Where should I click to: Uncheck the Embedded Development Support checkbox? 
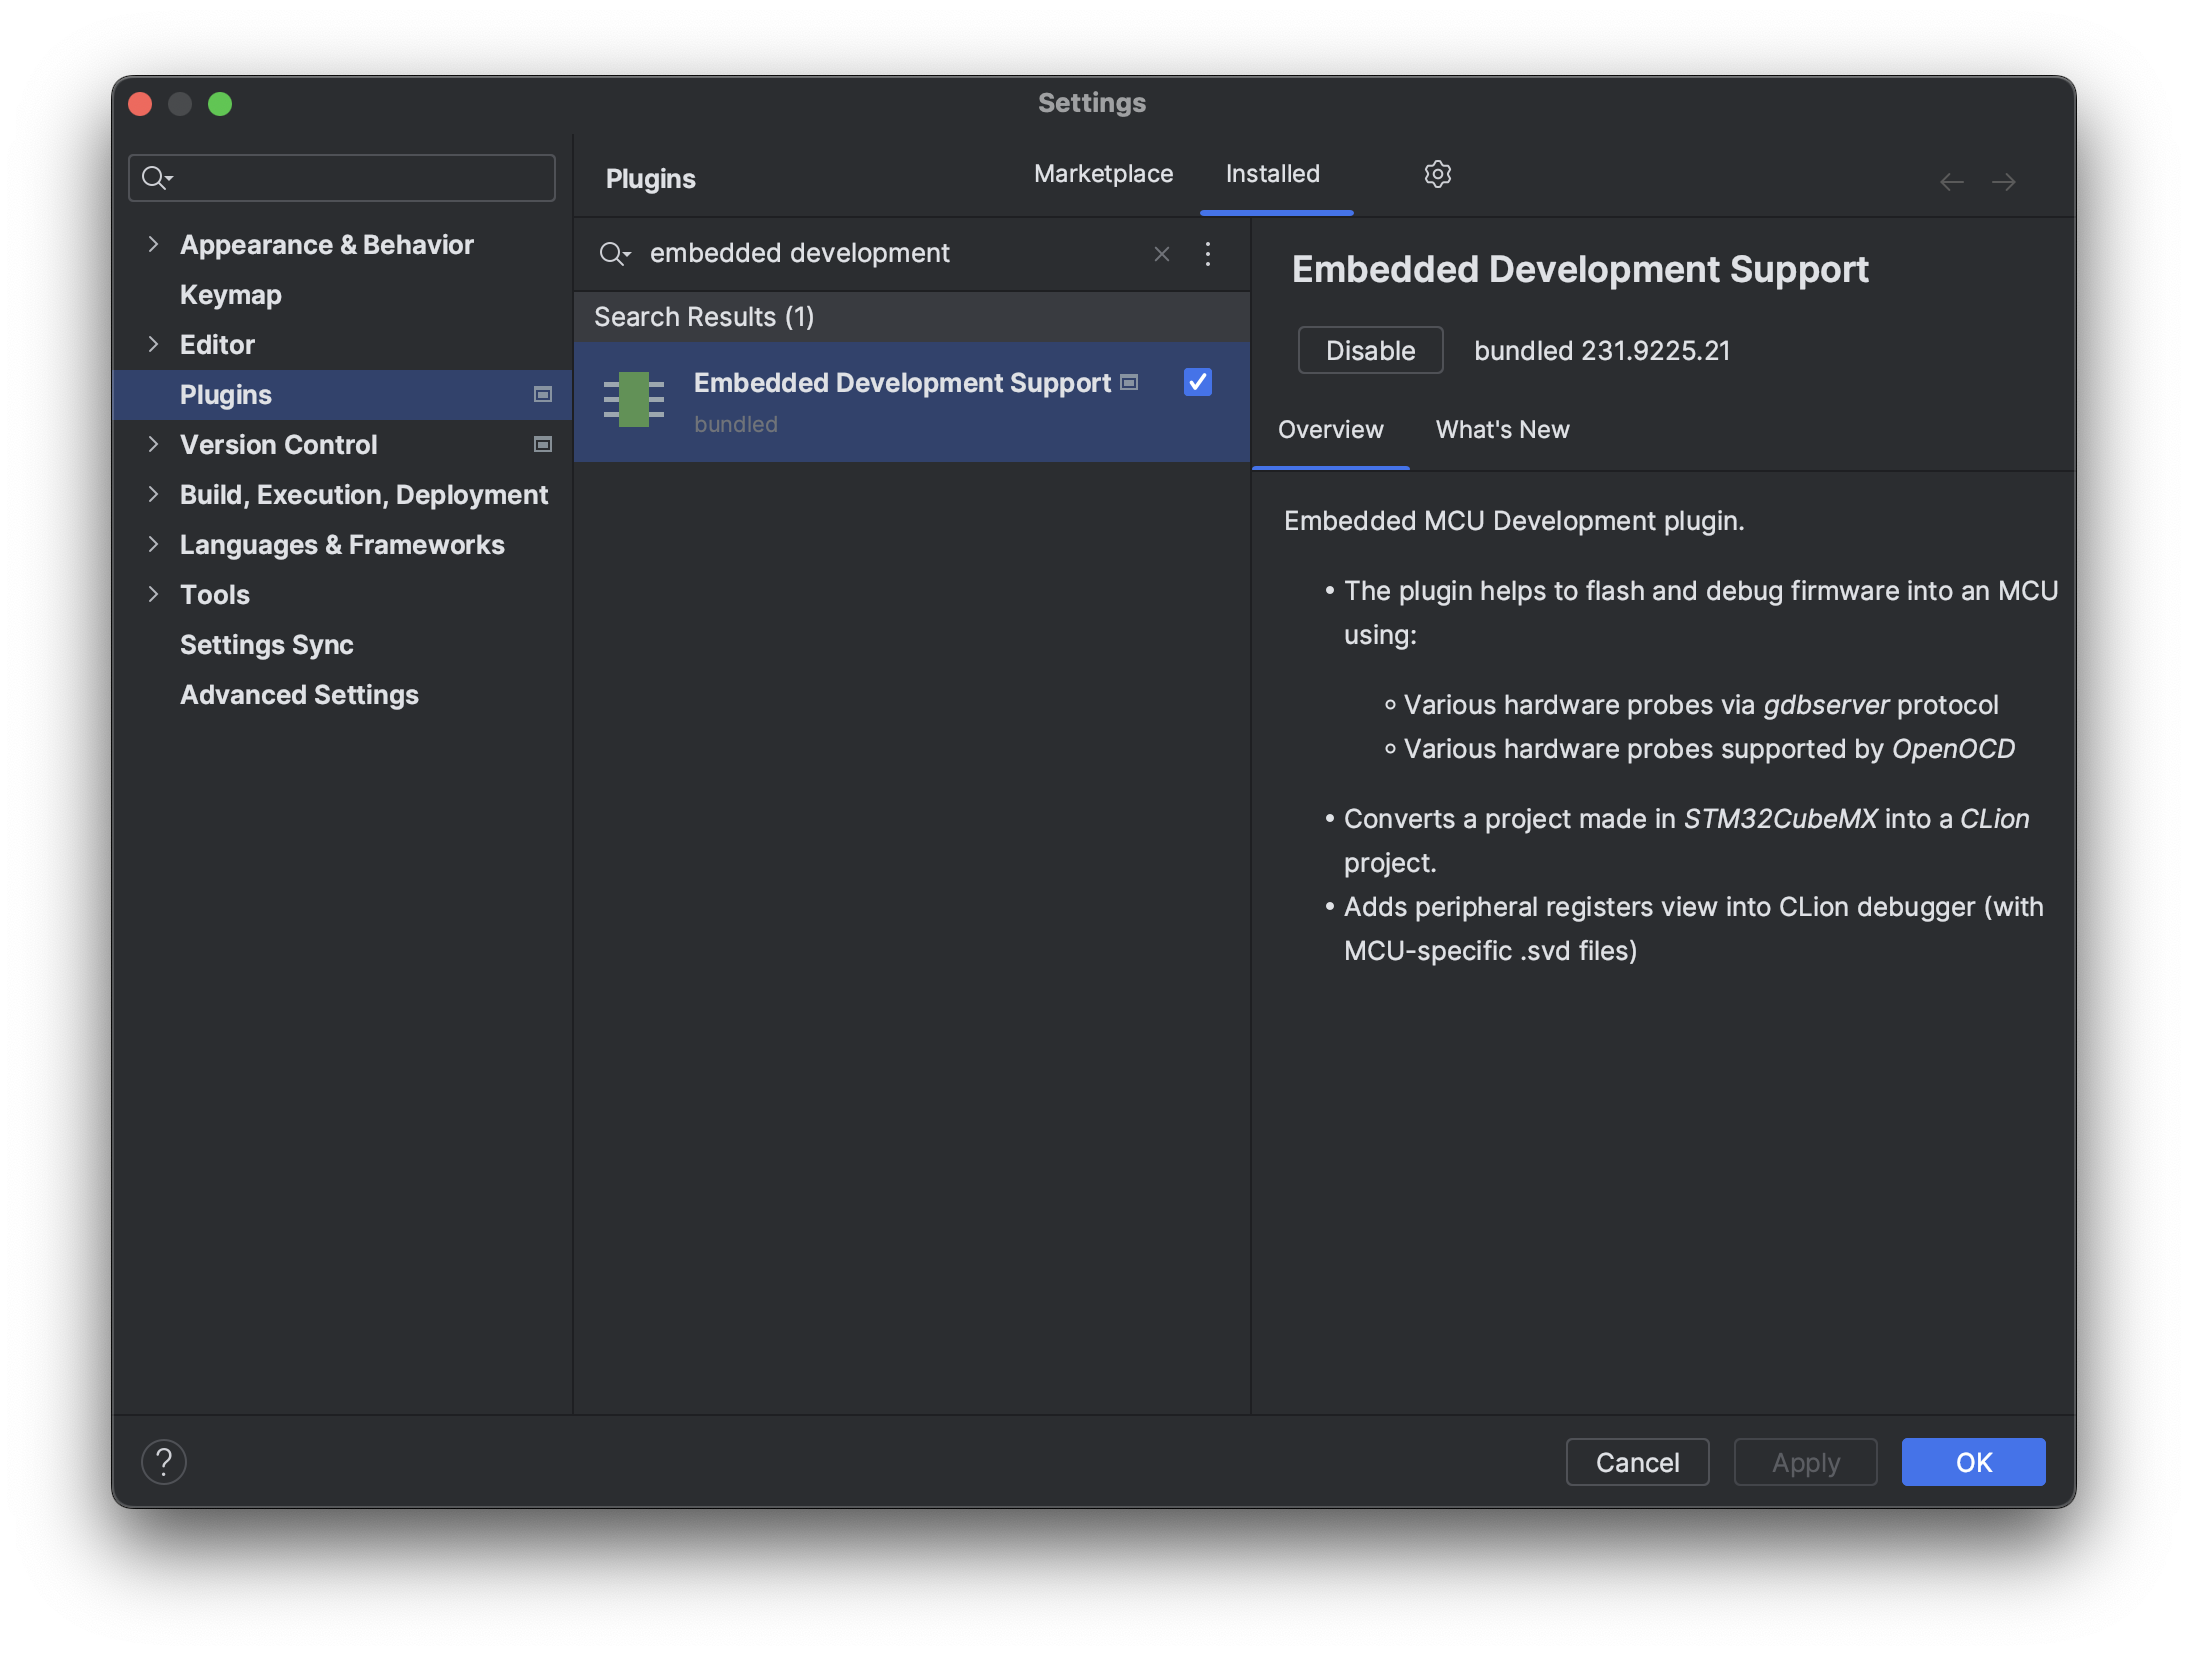1197,382
